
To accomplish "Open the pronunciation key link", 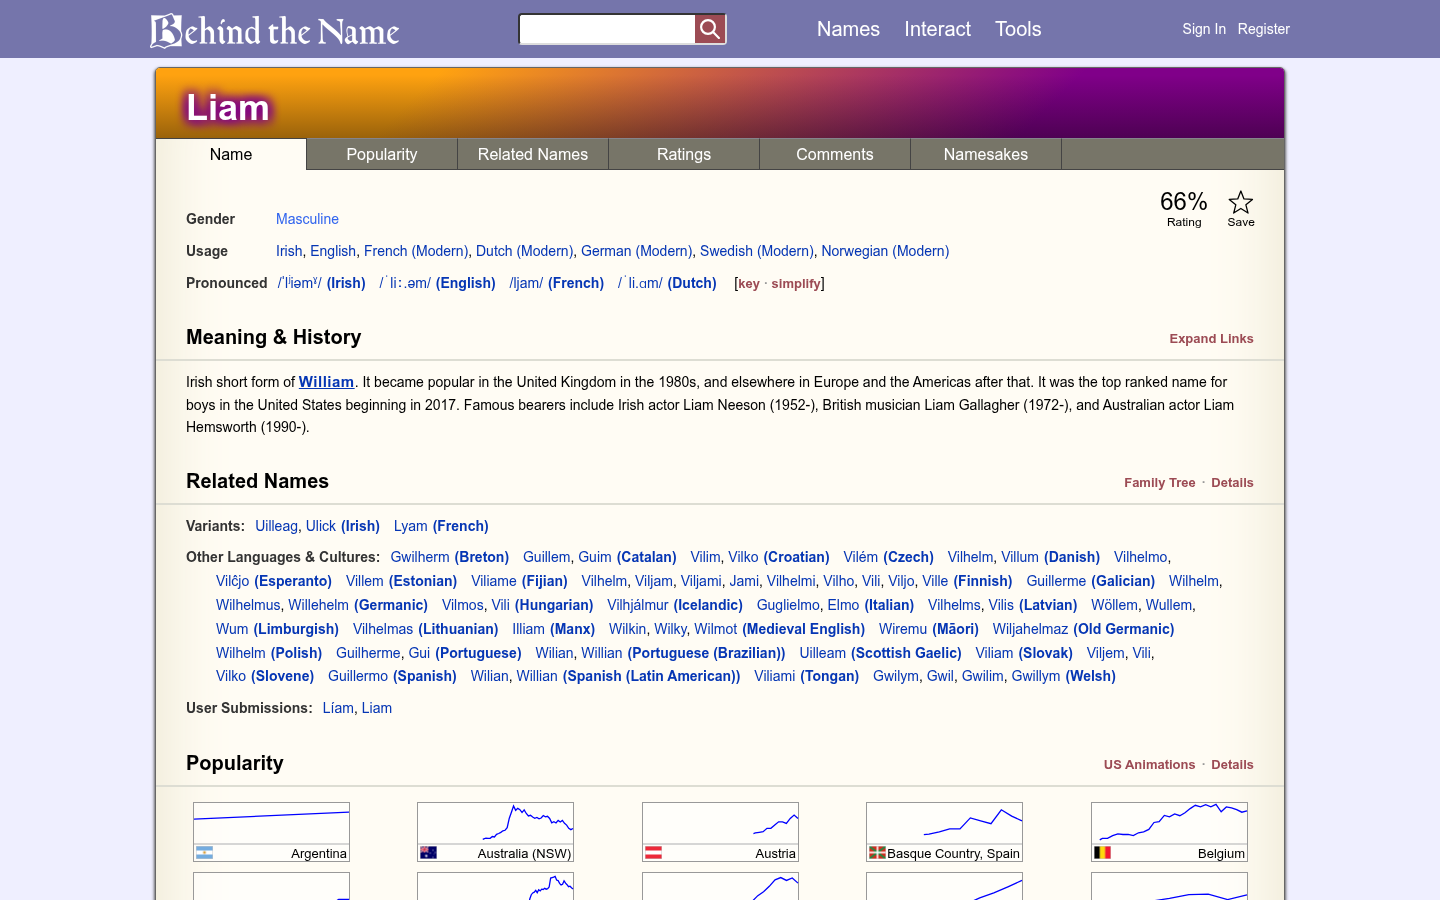I will point(749,284).
